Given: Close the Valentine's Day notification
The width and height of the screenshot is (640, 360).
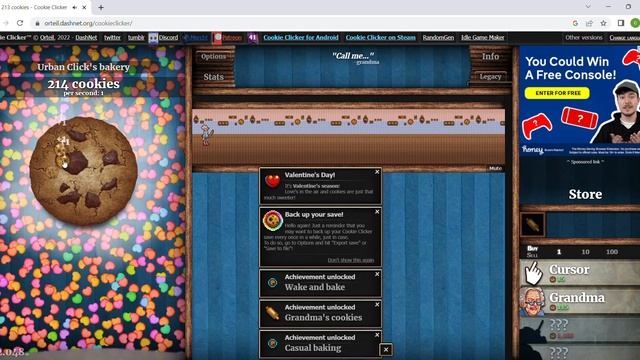Looking at the screenshot, I should (377, 172).
